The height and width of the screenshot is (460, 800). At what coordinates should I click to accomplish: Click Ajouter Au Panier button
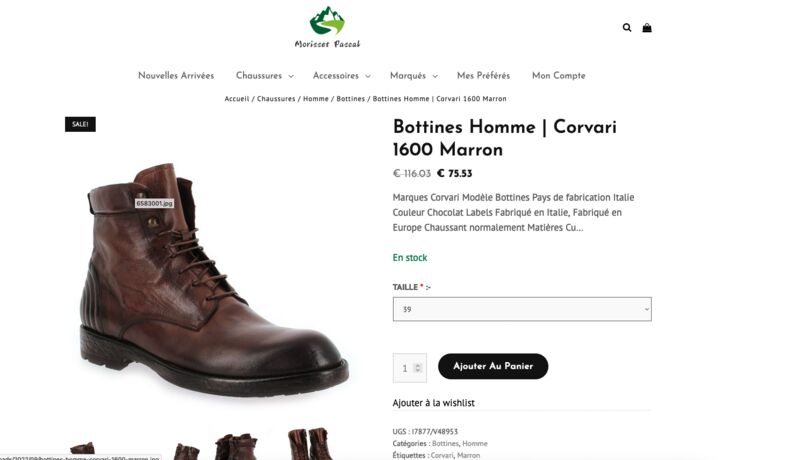pos(493,366)
